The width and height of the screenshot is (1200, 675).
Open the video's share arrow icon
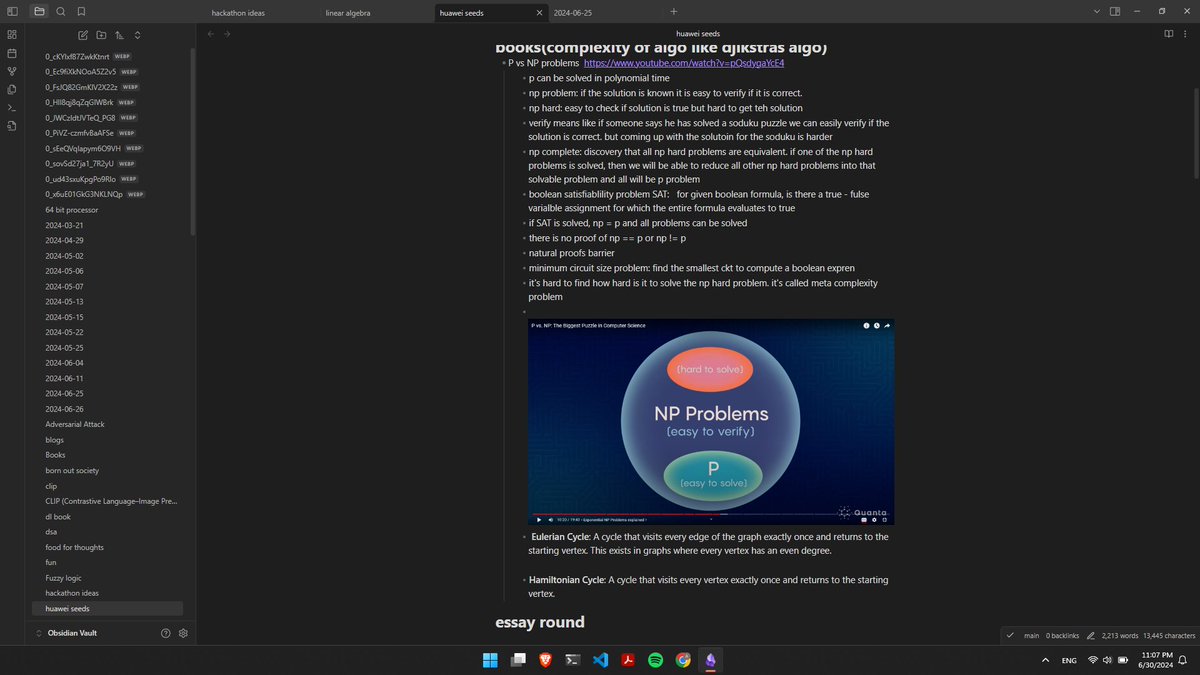coord(887,325)
